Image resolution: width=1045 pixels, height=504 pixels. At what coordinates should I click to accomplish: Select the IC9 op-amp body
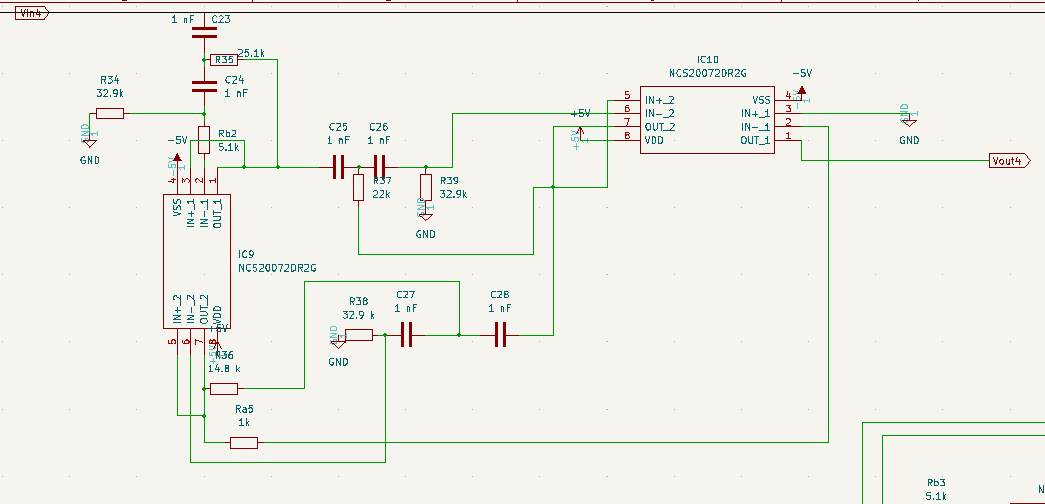point(197,261)
